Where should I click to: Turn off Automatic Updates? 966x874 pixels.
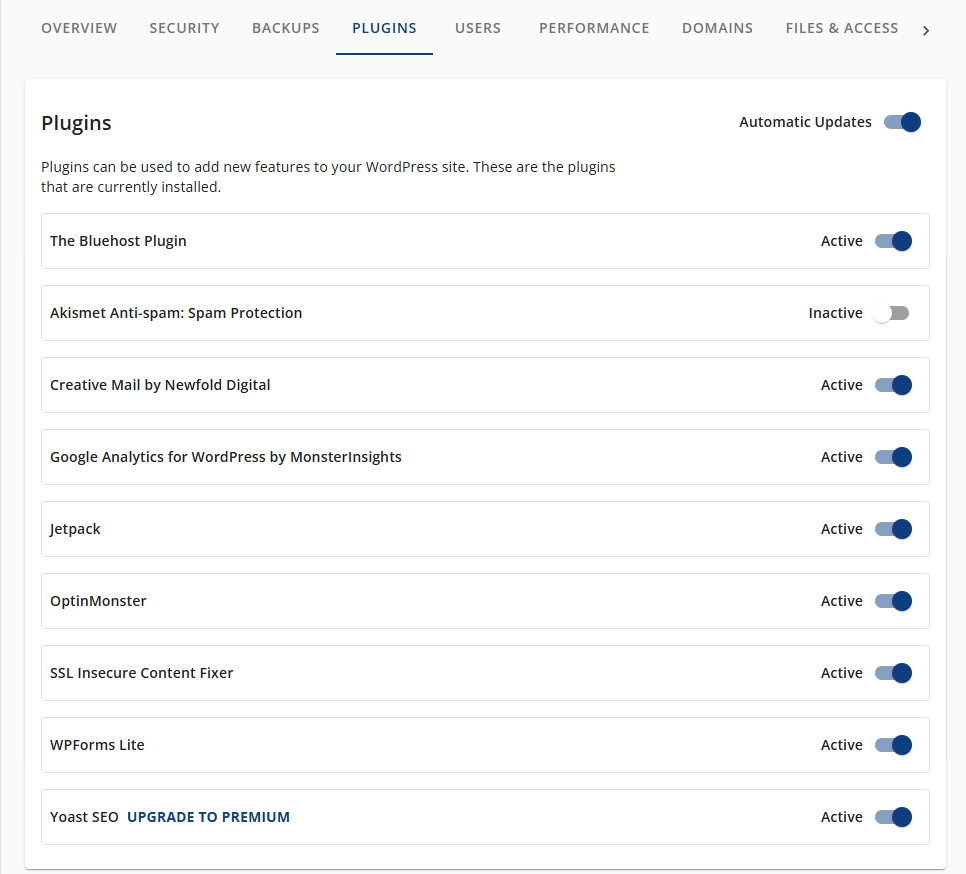point(901,121)
